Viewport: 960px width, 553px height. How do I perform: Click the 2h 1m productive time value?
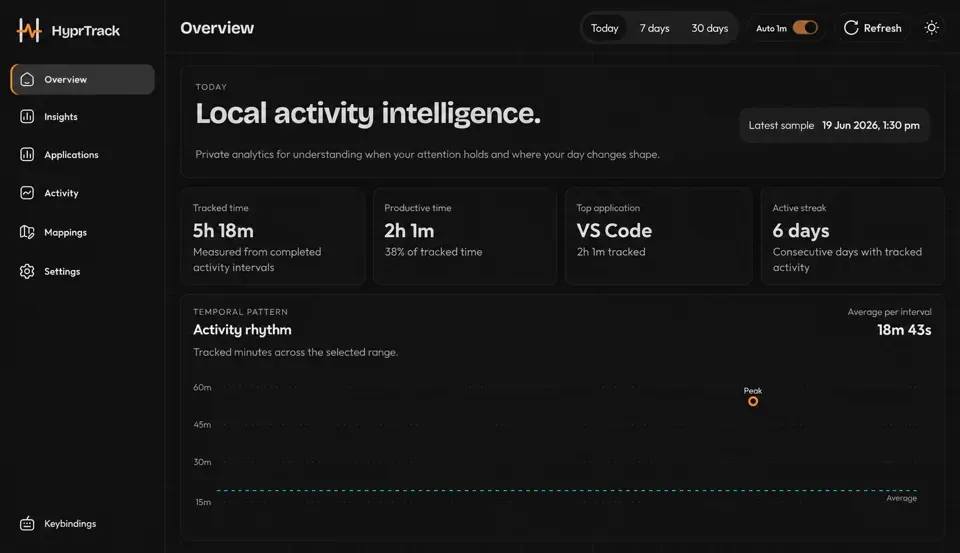(x=409, y=230)
